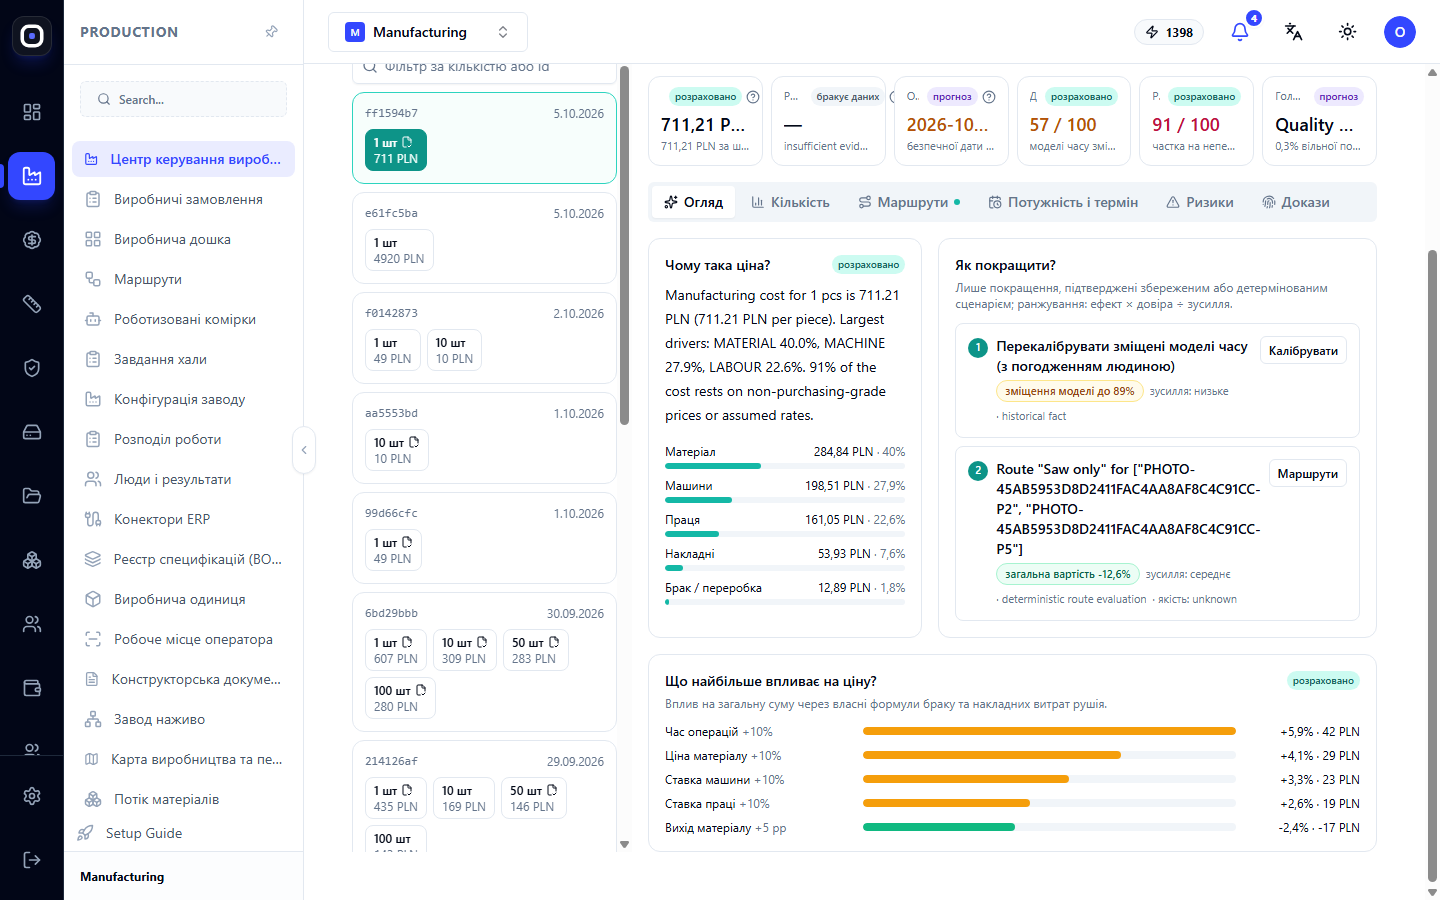The height and width of the screenshot is (900, 1440).
Task: Open Конектори ERP sidebar item
Action: pyautogui.click(x=184, y=519)
